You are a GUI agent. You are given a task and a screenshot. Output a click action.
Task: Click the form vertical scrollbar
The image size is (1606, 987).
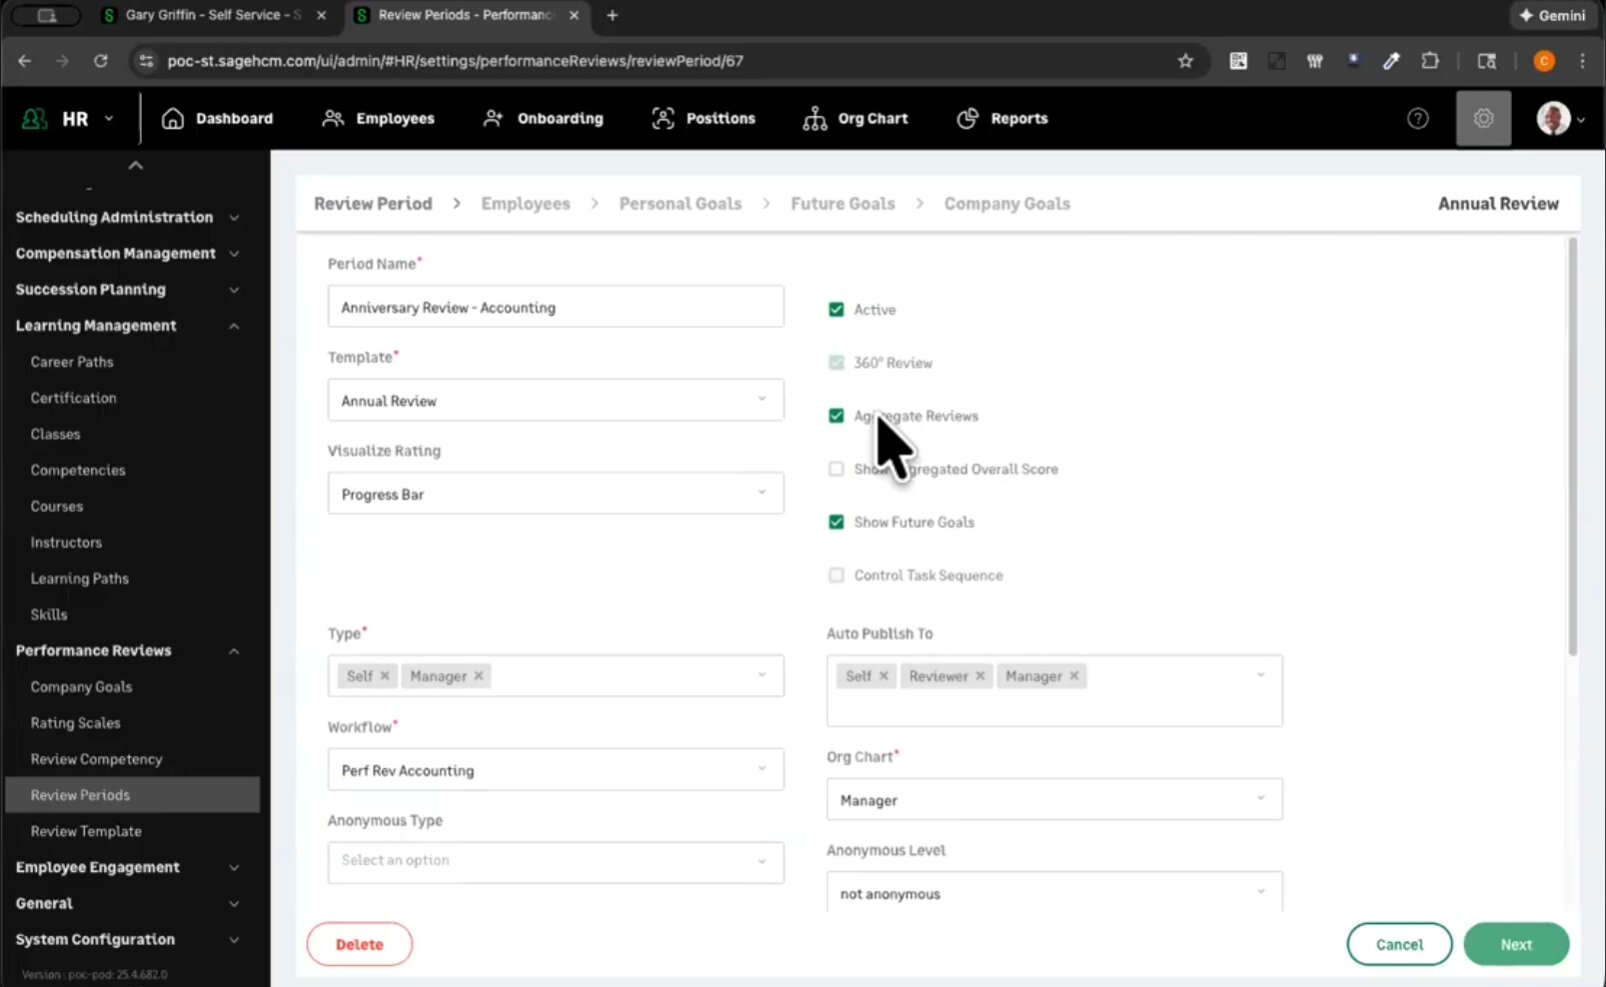[1572, 447]
